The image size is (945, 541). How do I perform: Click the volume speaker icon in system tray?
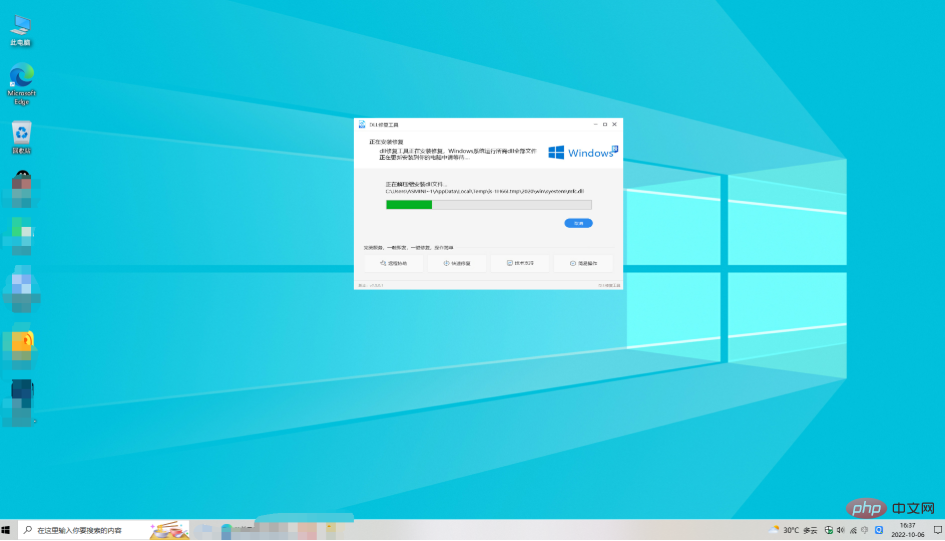point(840,530)
